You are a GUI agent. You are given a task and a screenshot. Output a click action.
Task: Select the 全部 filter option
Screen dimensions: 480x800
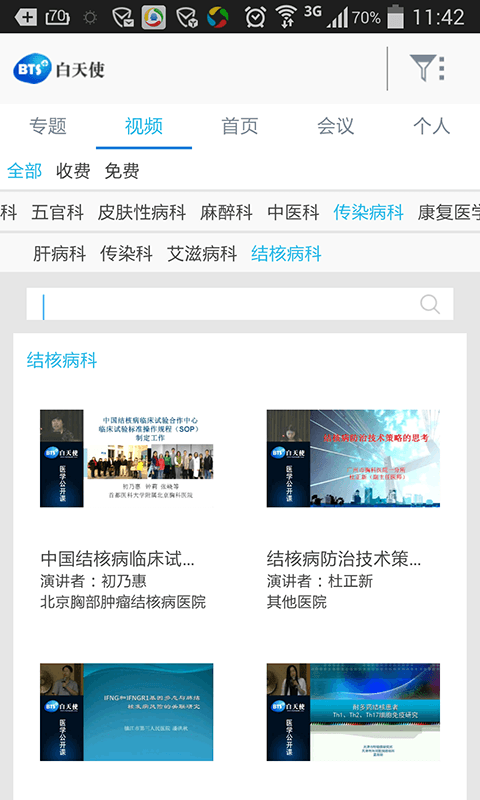24,171
